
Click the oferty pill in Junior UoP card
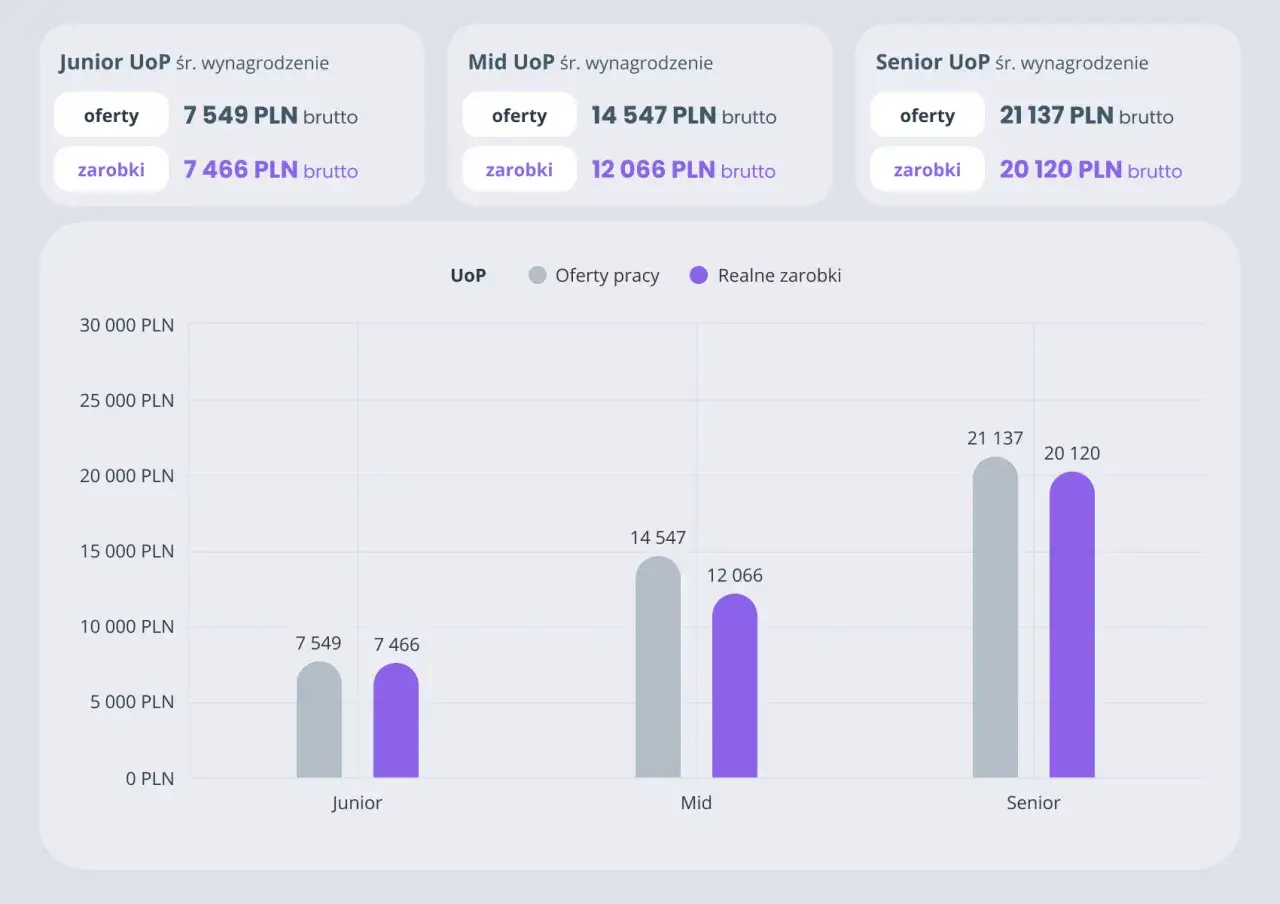click(x=111, y=116)
